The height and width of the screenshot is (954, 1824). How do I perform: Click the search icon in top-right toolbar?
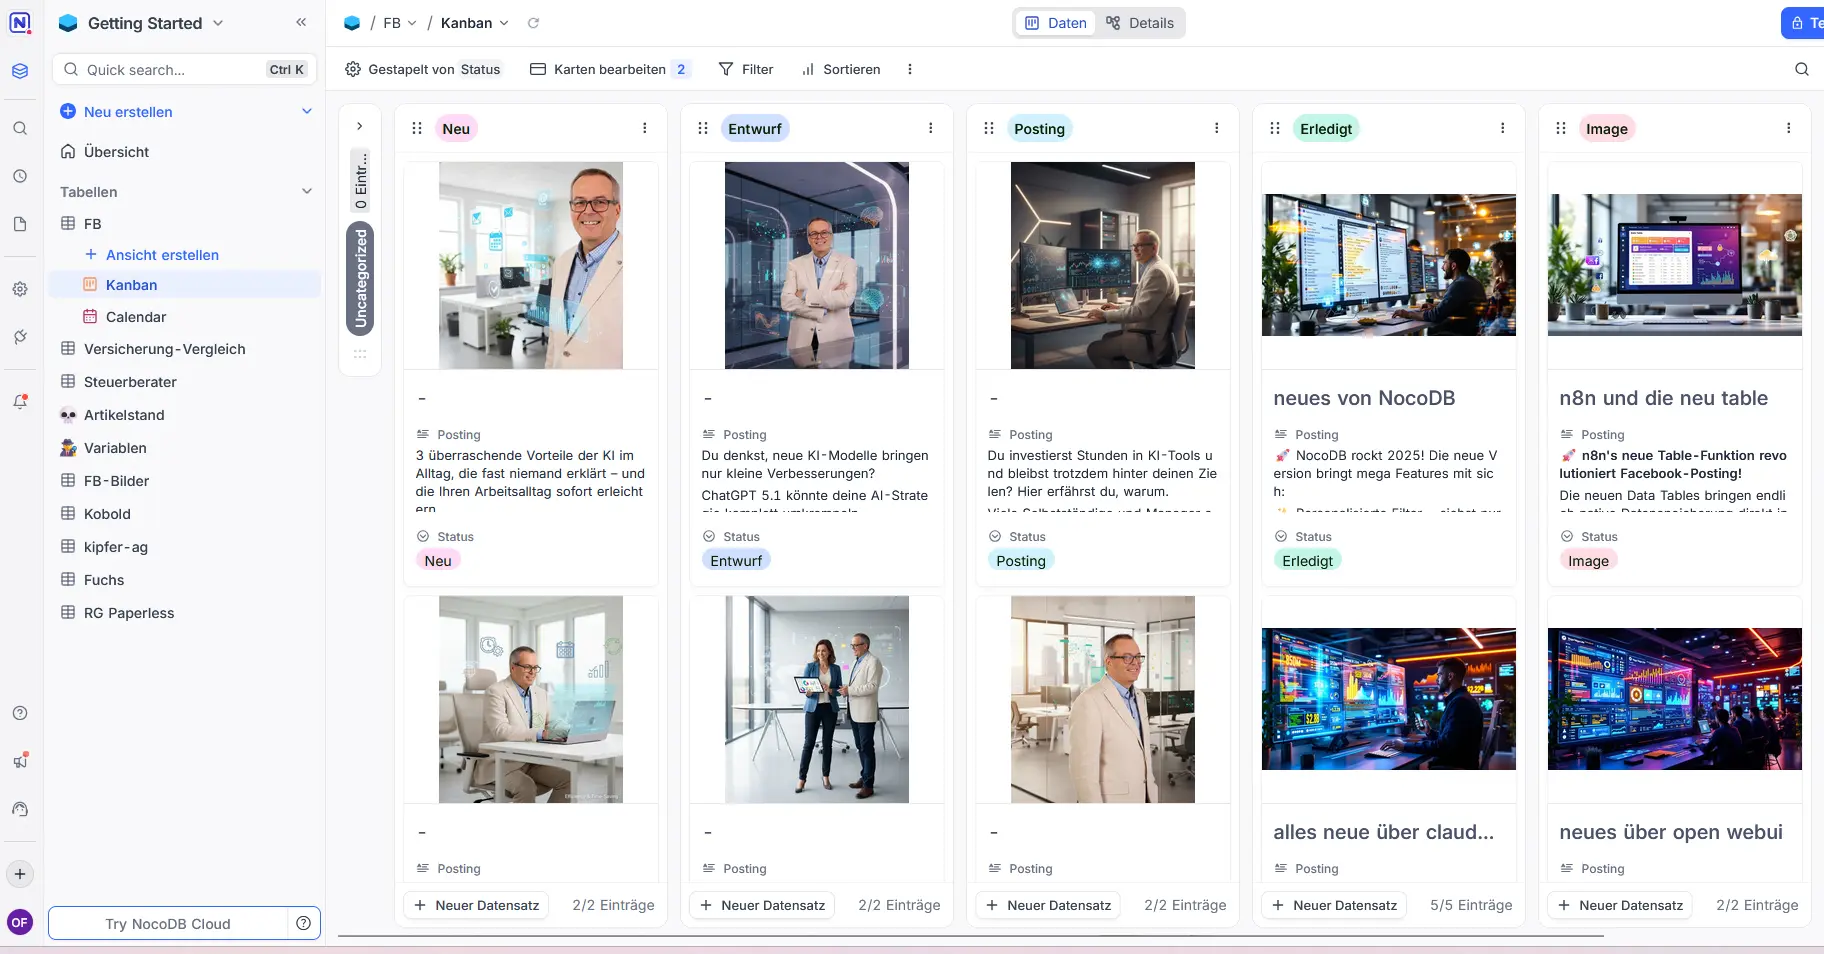point(1801,69)
